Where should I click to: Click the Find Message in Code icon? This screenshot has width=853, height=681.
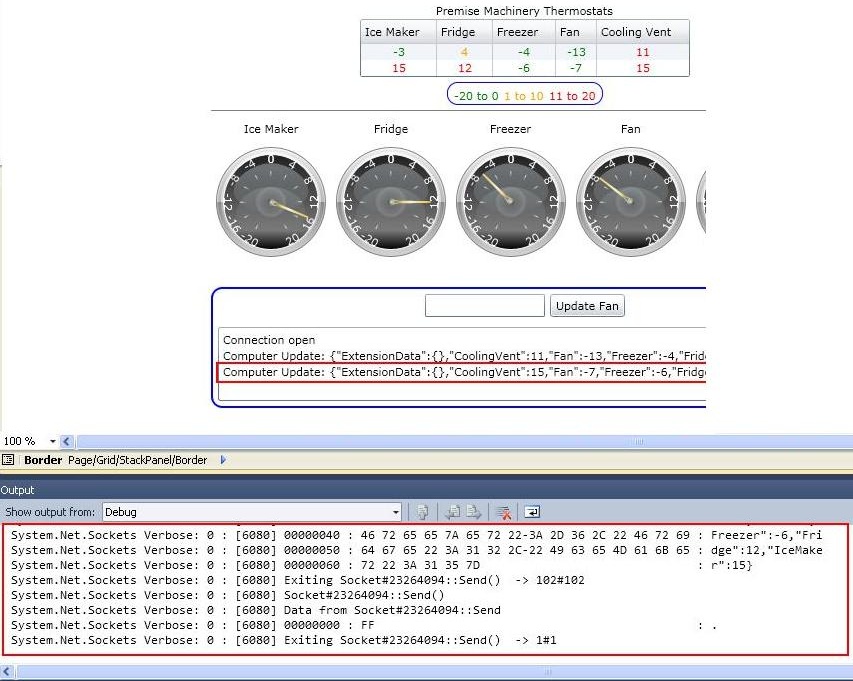422,512
